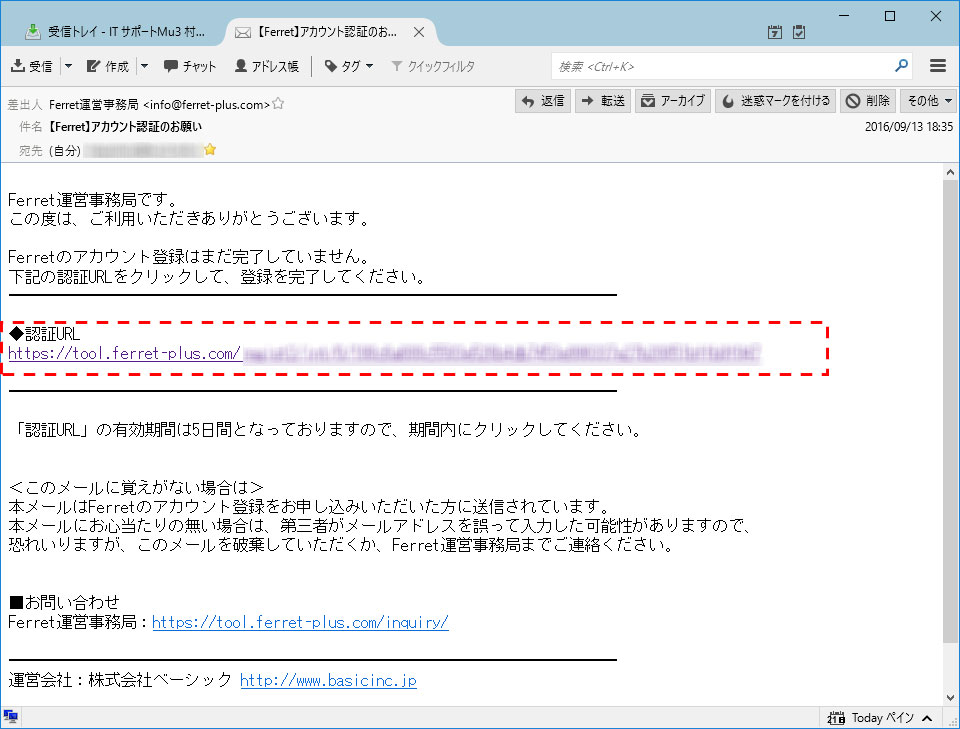Click the アーカイブ archive button
Viewport: 960px width, 729px height.
click(673, 101)
